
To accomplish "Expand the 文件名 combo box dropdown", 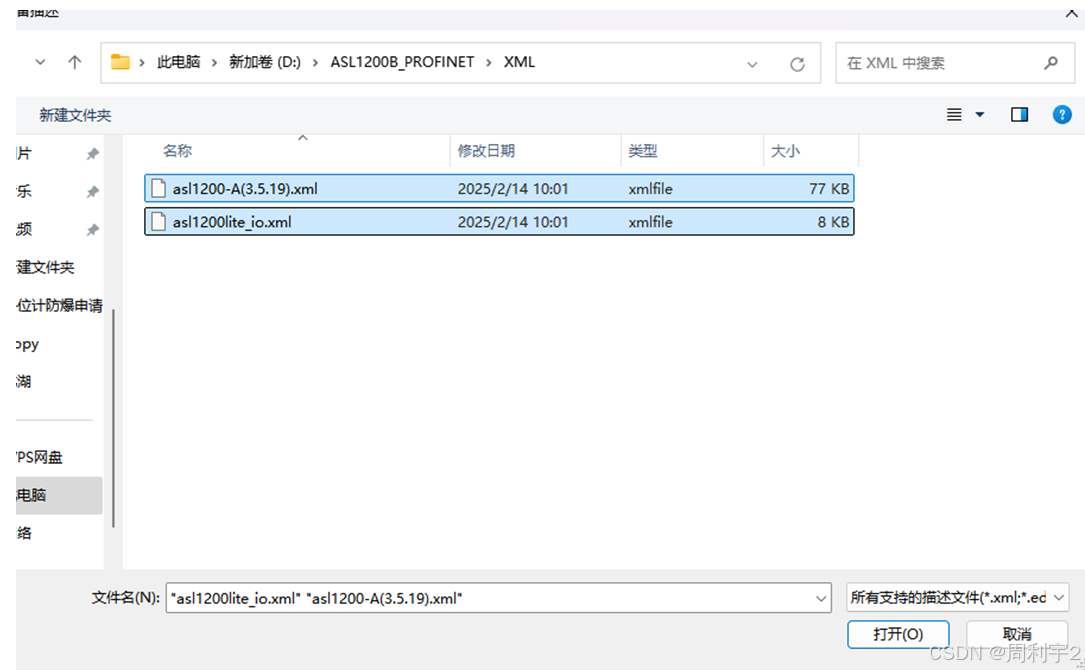I will point(820,597).
